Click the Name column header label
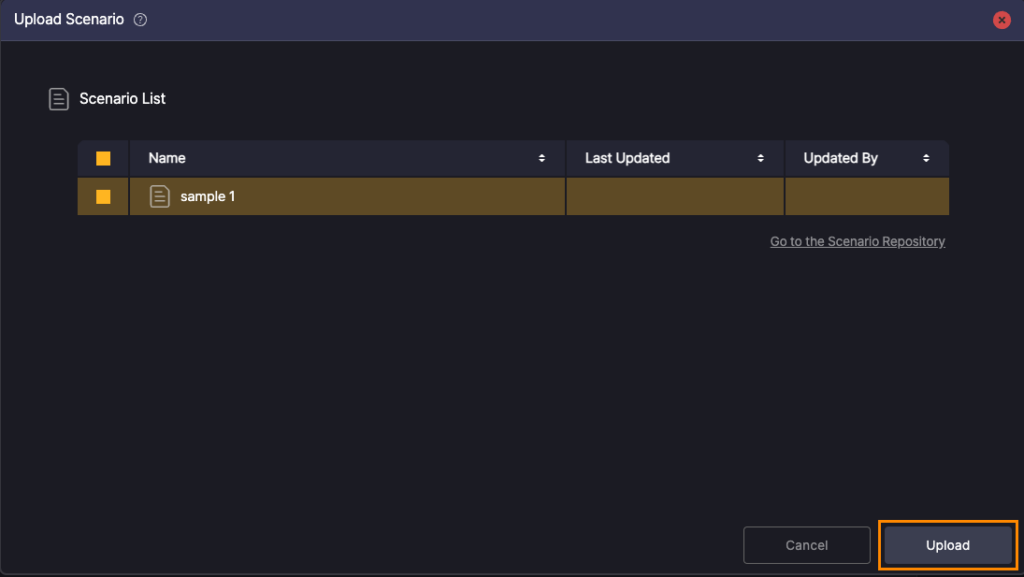The image size is (1024, 577). coord(167,158)
